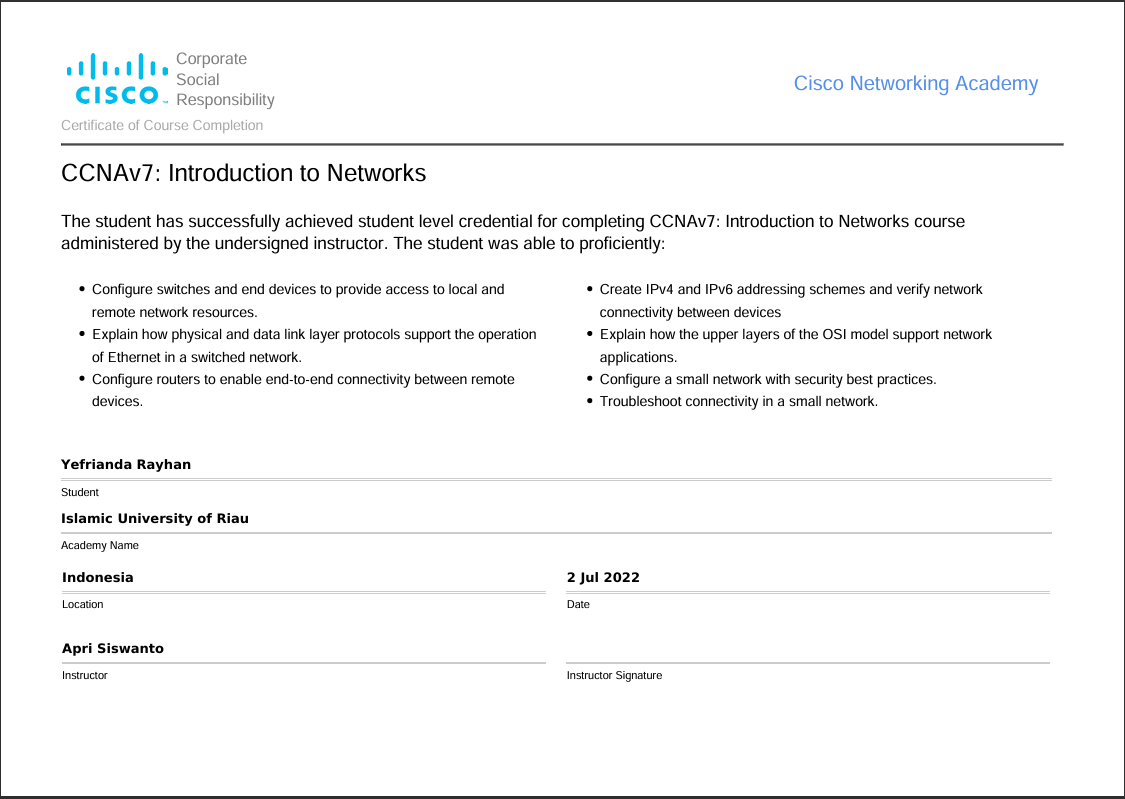Click the CCNAv7: Introduction to Networks title
Image resolution: width=1125 pixels, height=799 pixels.
point(243,173)
